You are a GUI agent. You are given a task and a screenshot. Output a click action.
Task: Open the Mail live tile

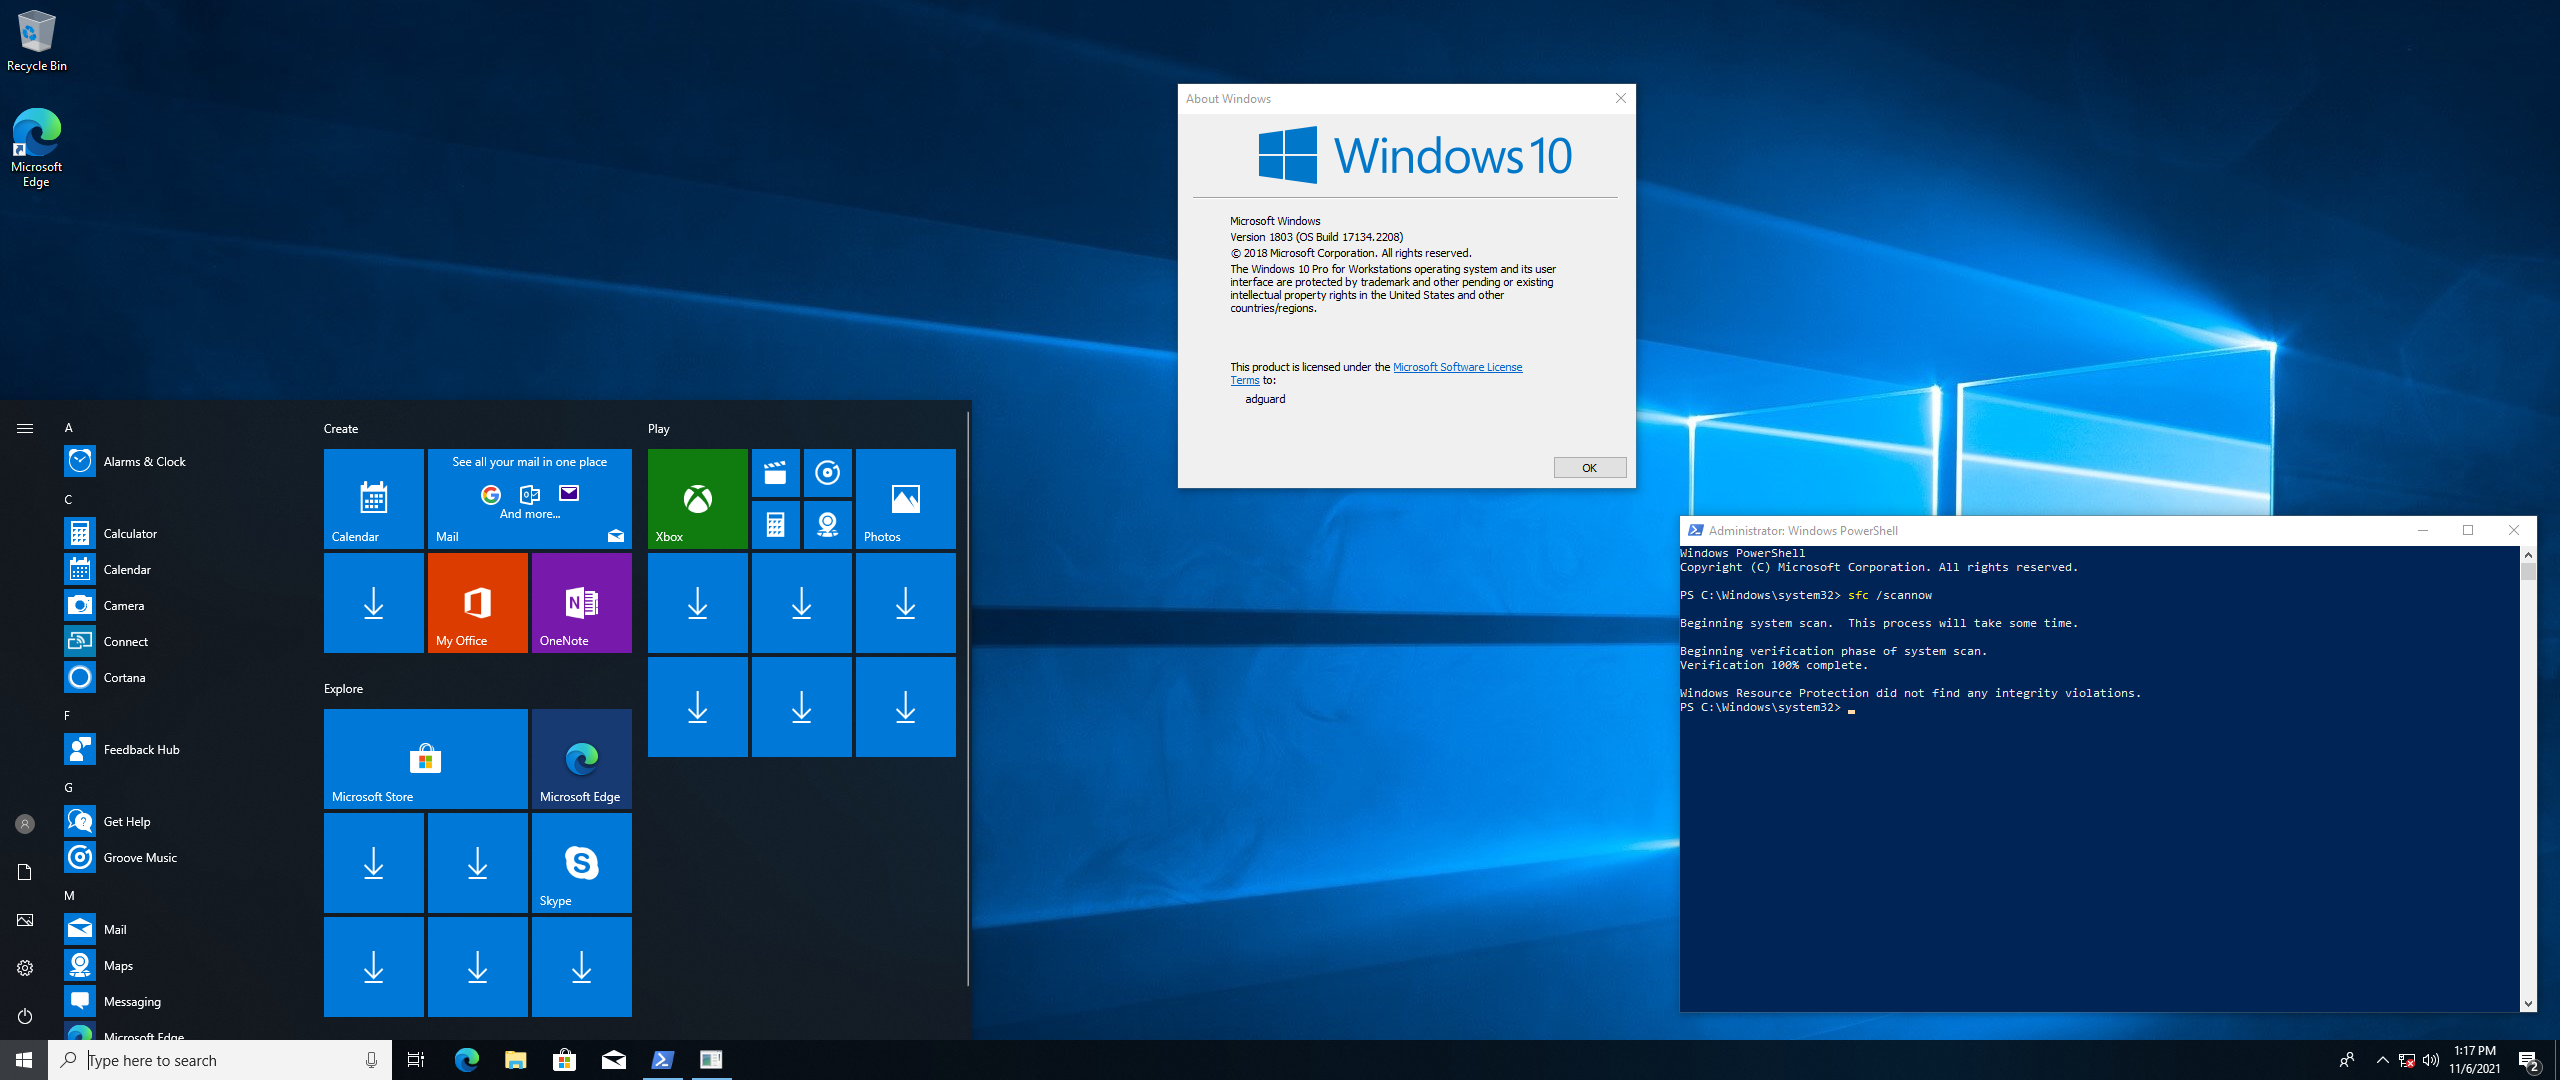point(530,499)
